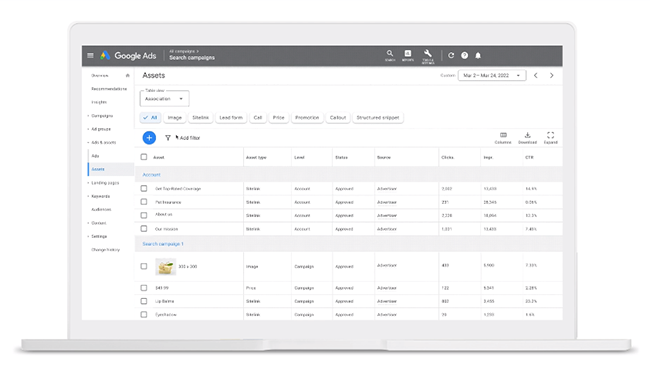The image size is (650, 366).
Task: Click the Google Ads logo
Action: (x=128, y=56)
